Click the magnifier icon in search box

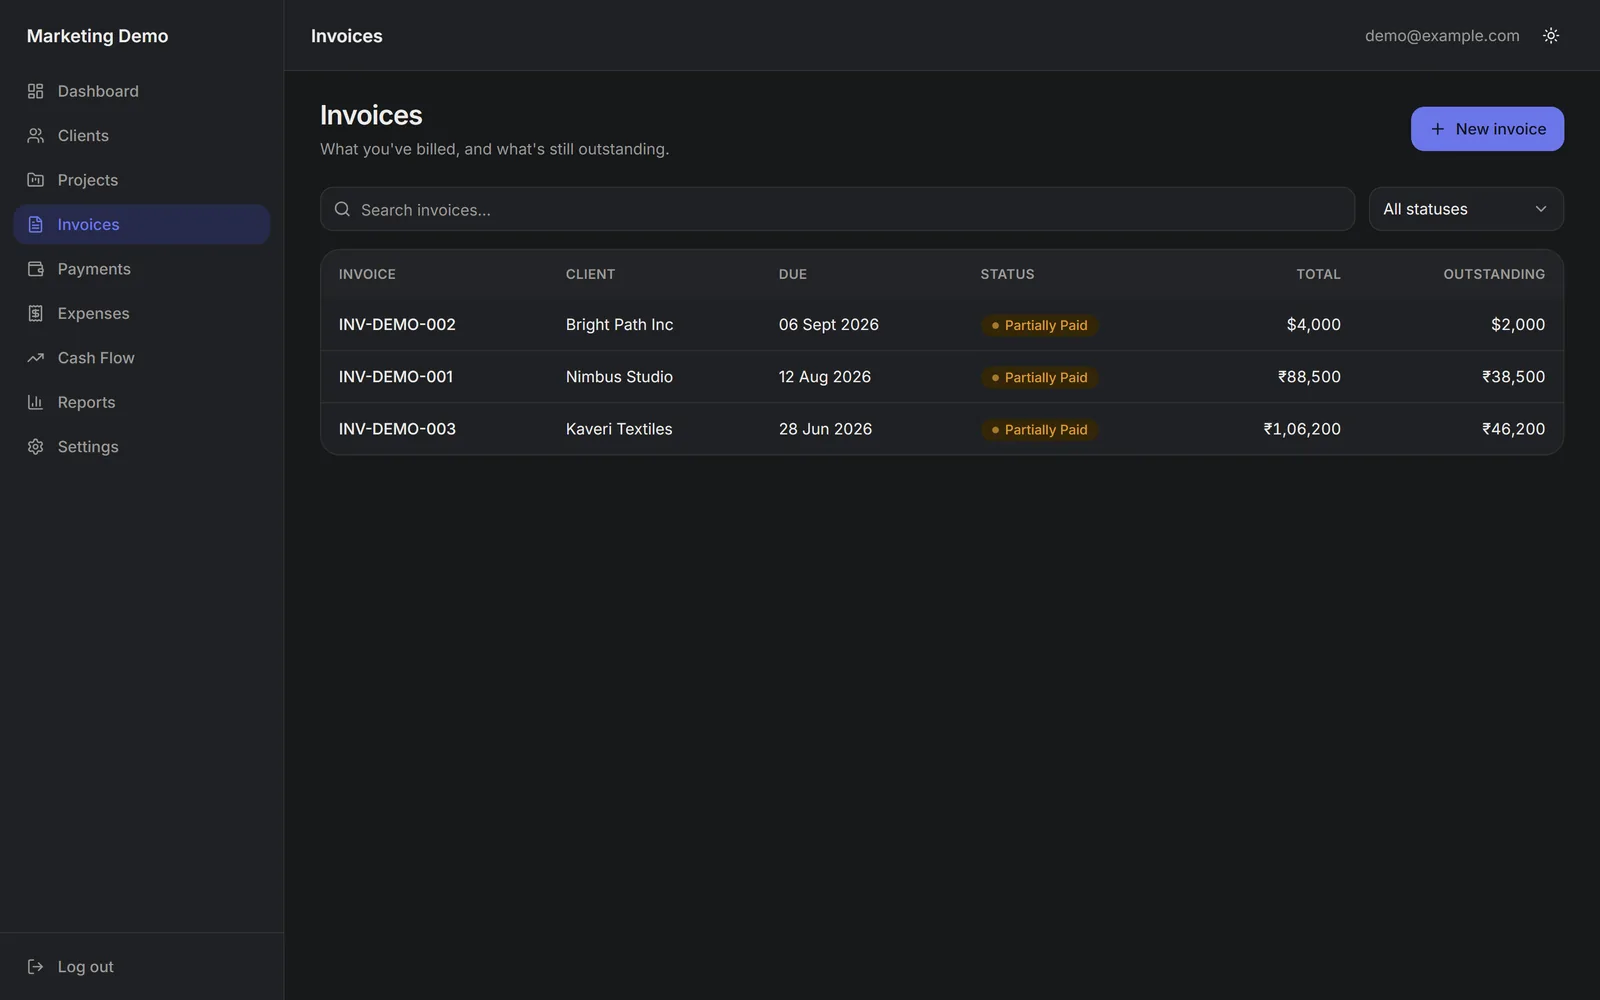342,209
